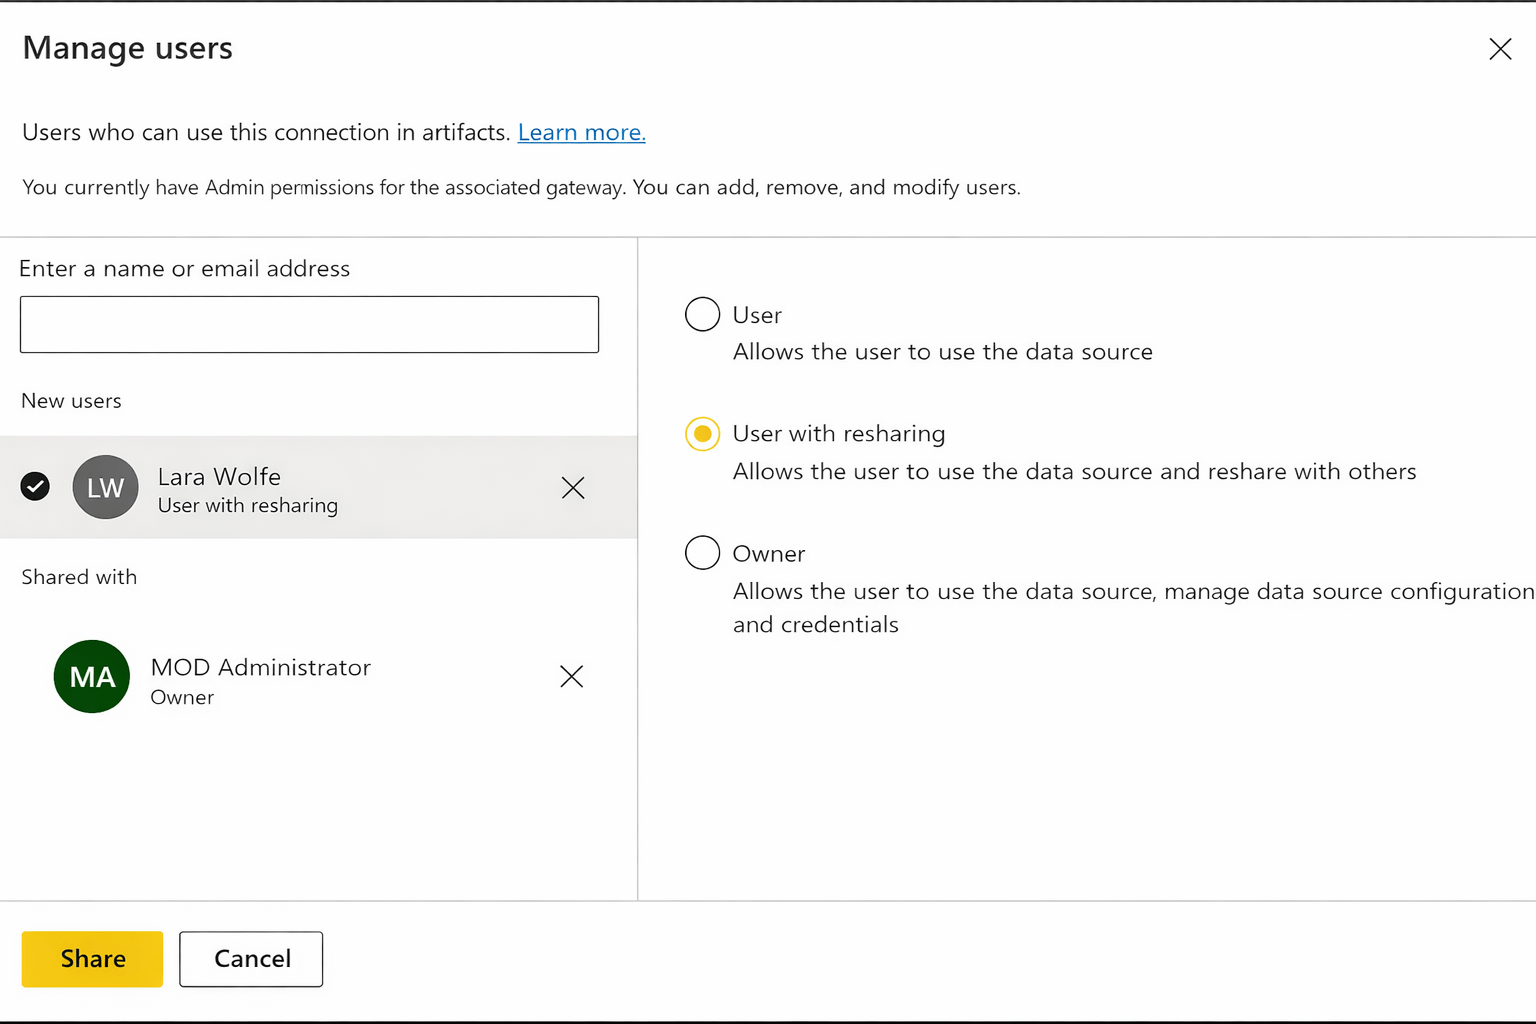Focus the name or email address field

tap(309, 324)
